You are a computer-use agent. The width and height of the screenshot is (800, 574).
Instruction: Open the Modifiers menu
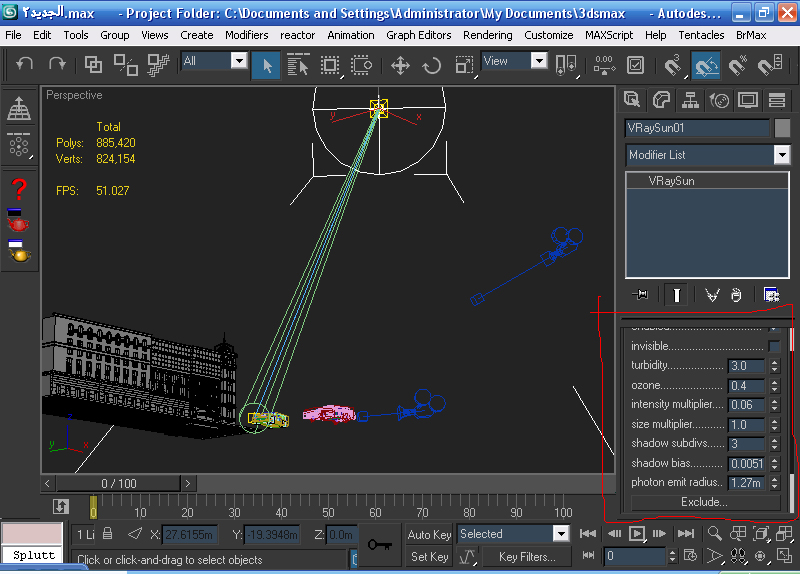pyautogui.click(x=246, y=35)
